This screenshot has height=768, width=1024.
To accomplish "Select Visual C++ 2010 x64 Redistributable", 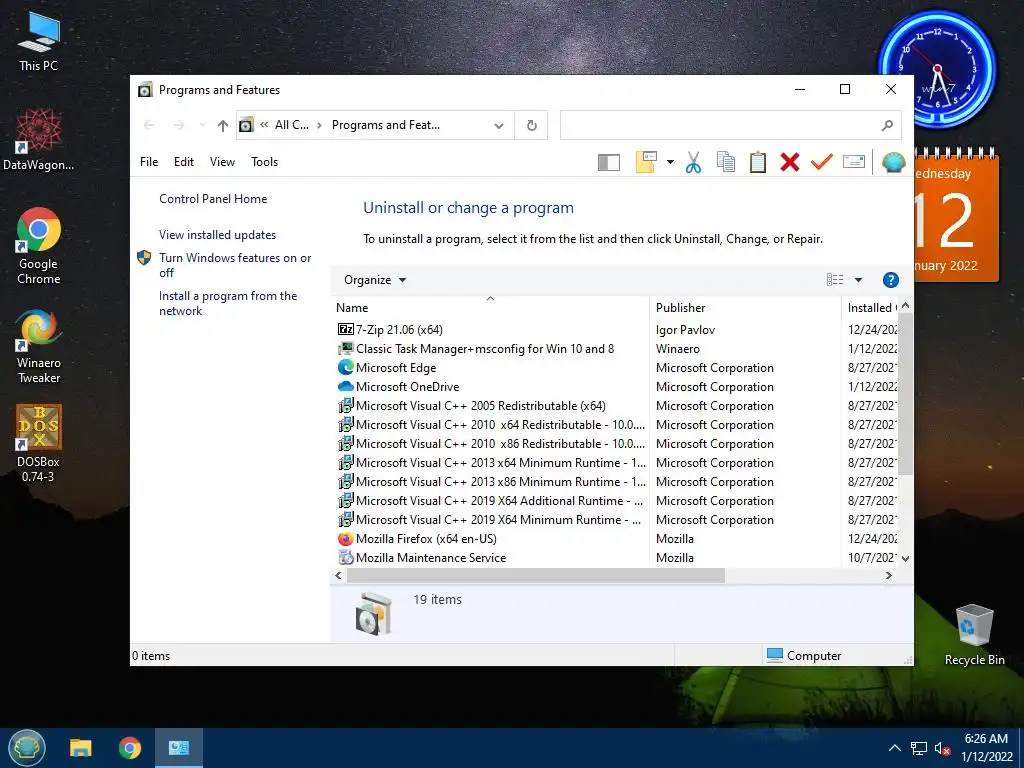I will 491,424.
